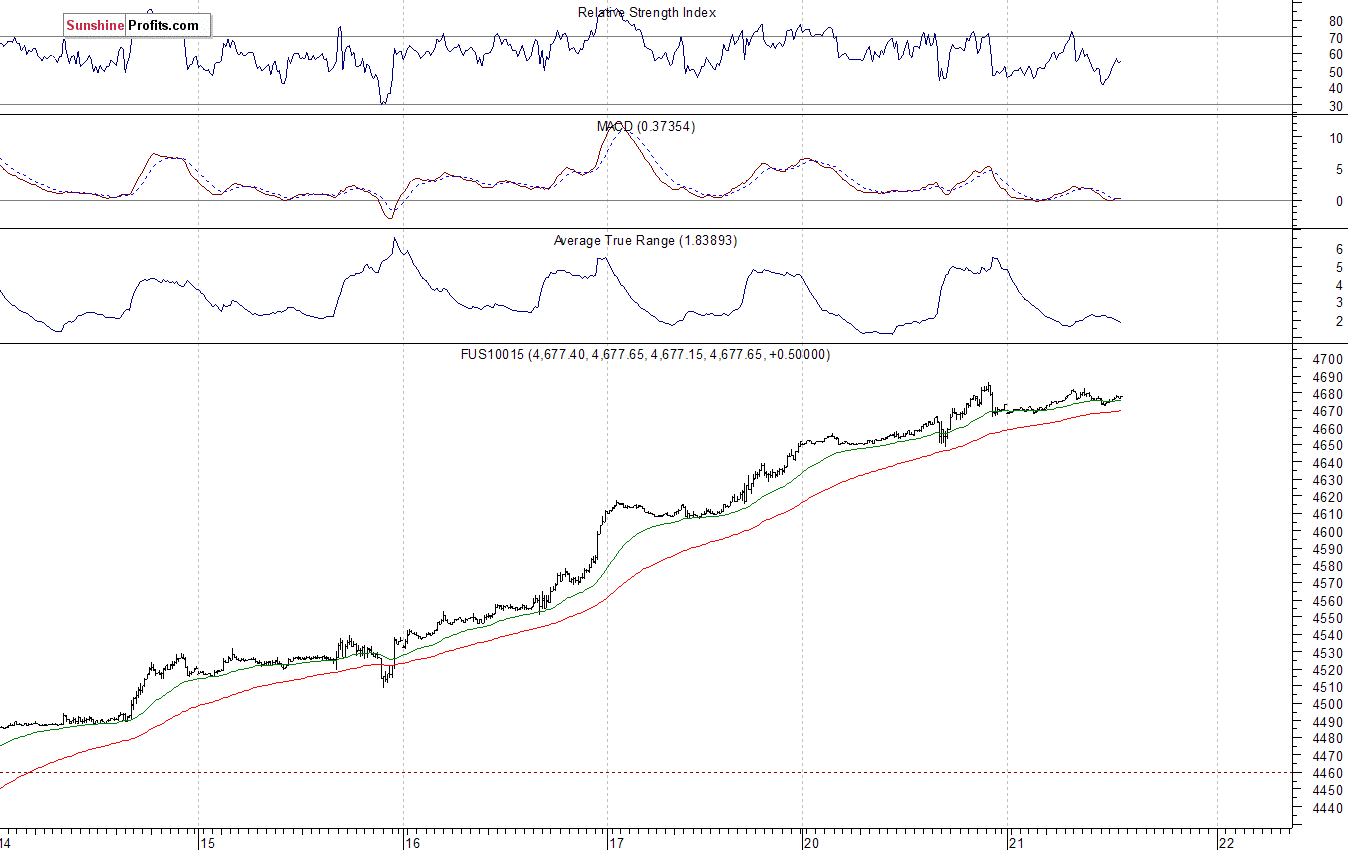1348x850 pixels.
Task: Click the 4650 price axis label
Action: point(1328,446)
